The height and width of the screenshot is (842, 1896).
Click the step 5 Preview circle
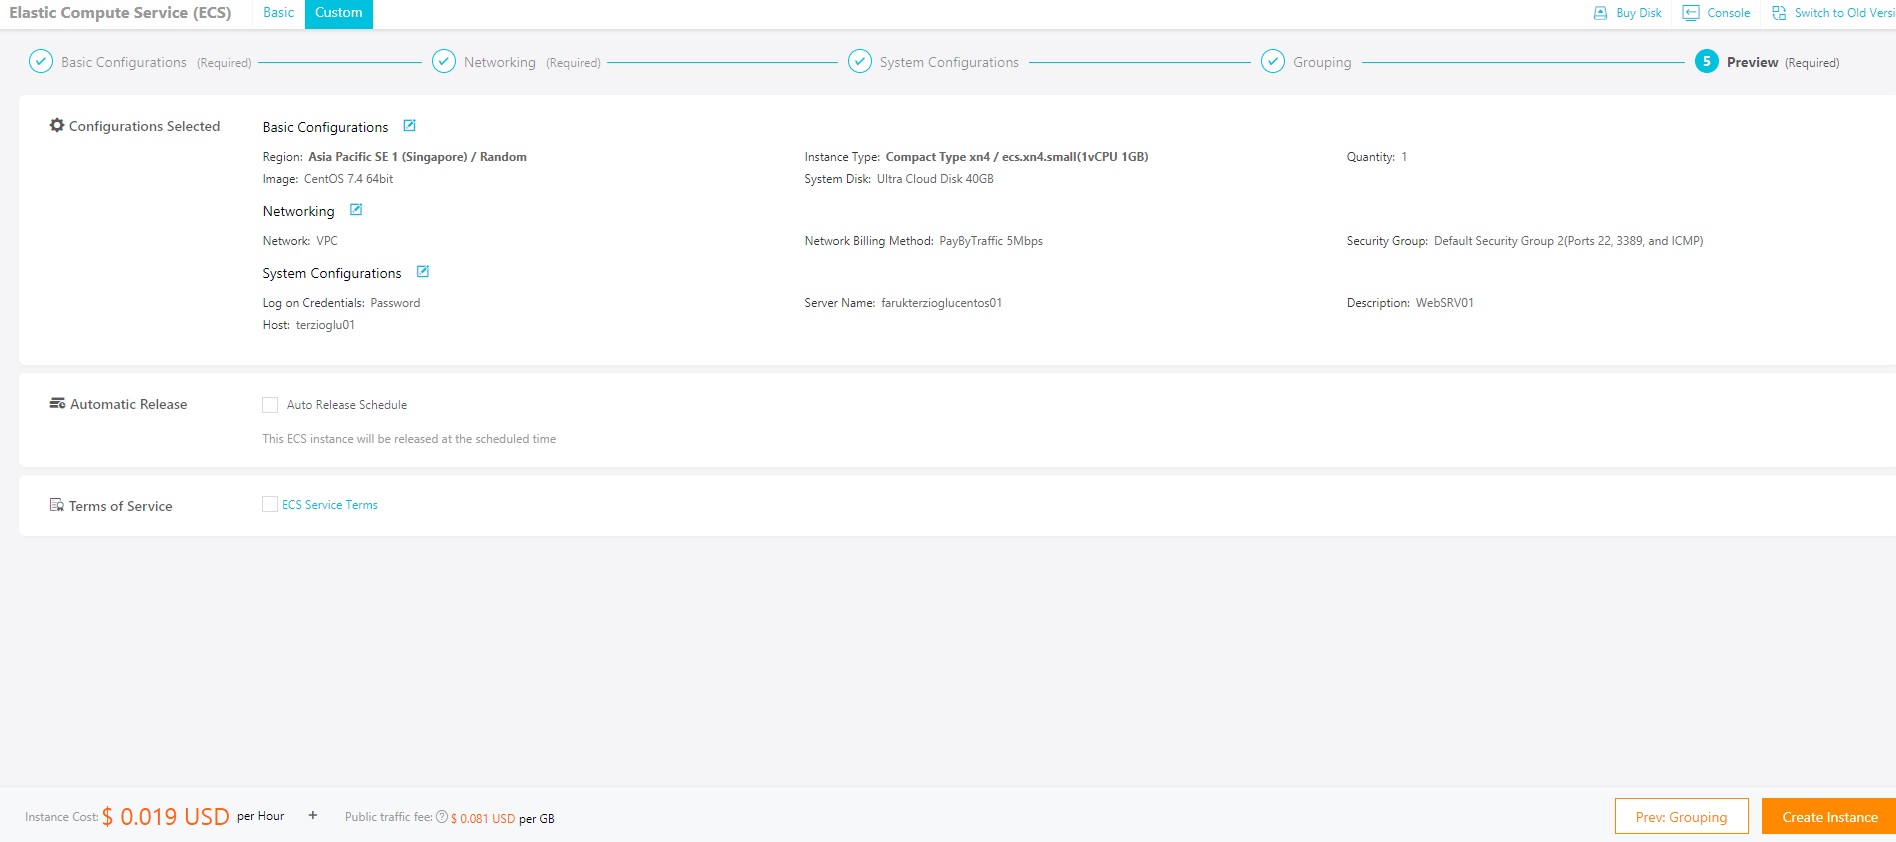pyautogui.click(x=1707, y=62)
